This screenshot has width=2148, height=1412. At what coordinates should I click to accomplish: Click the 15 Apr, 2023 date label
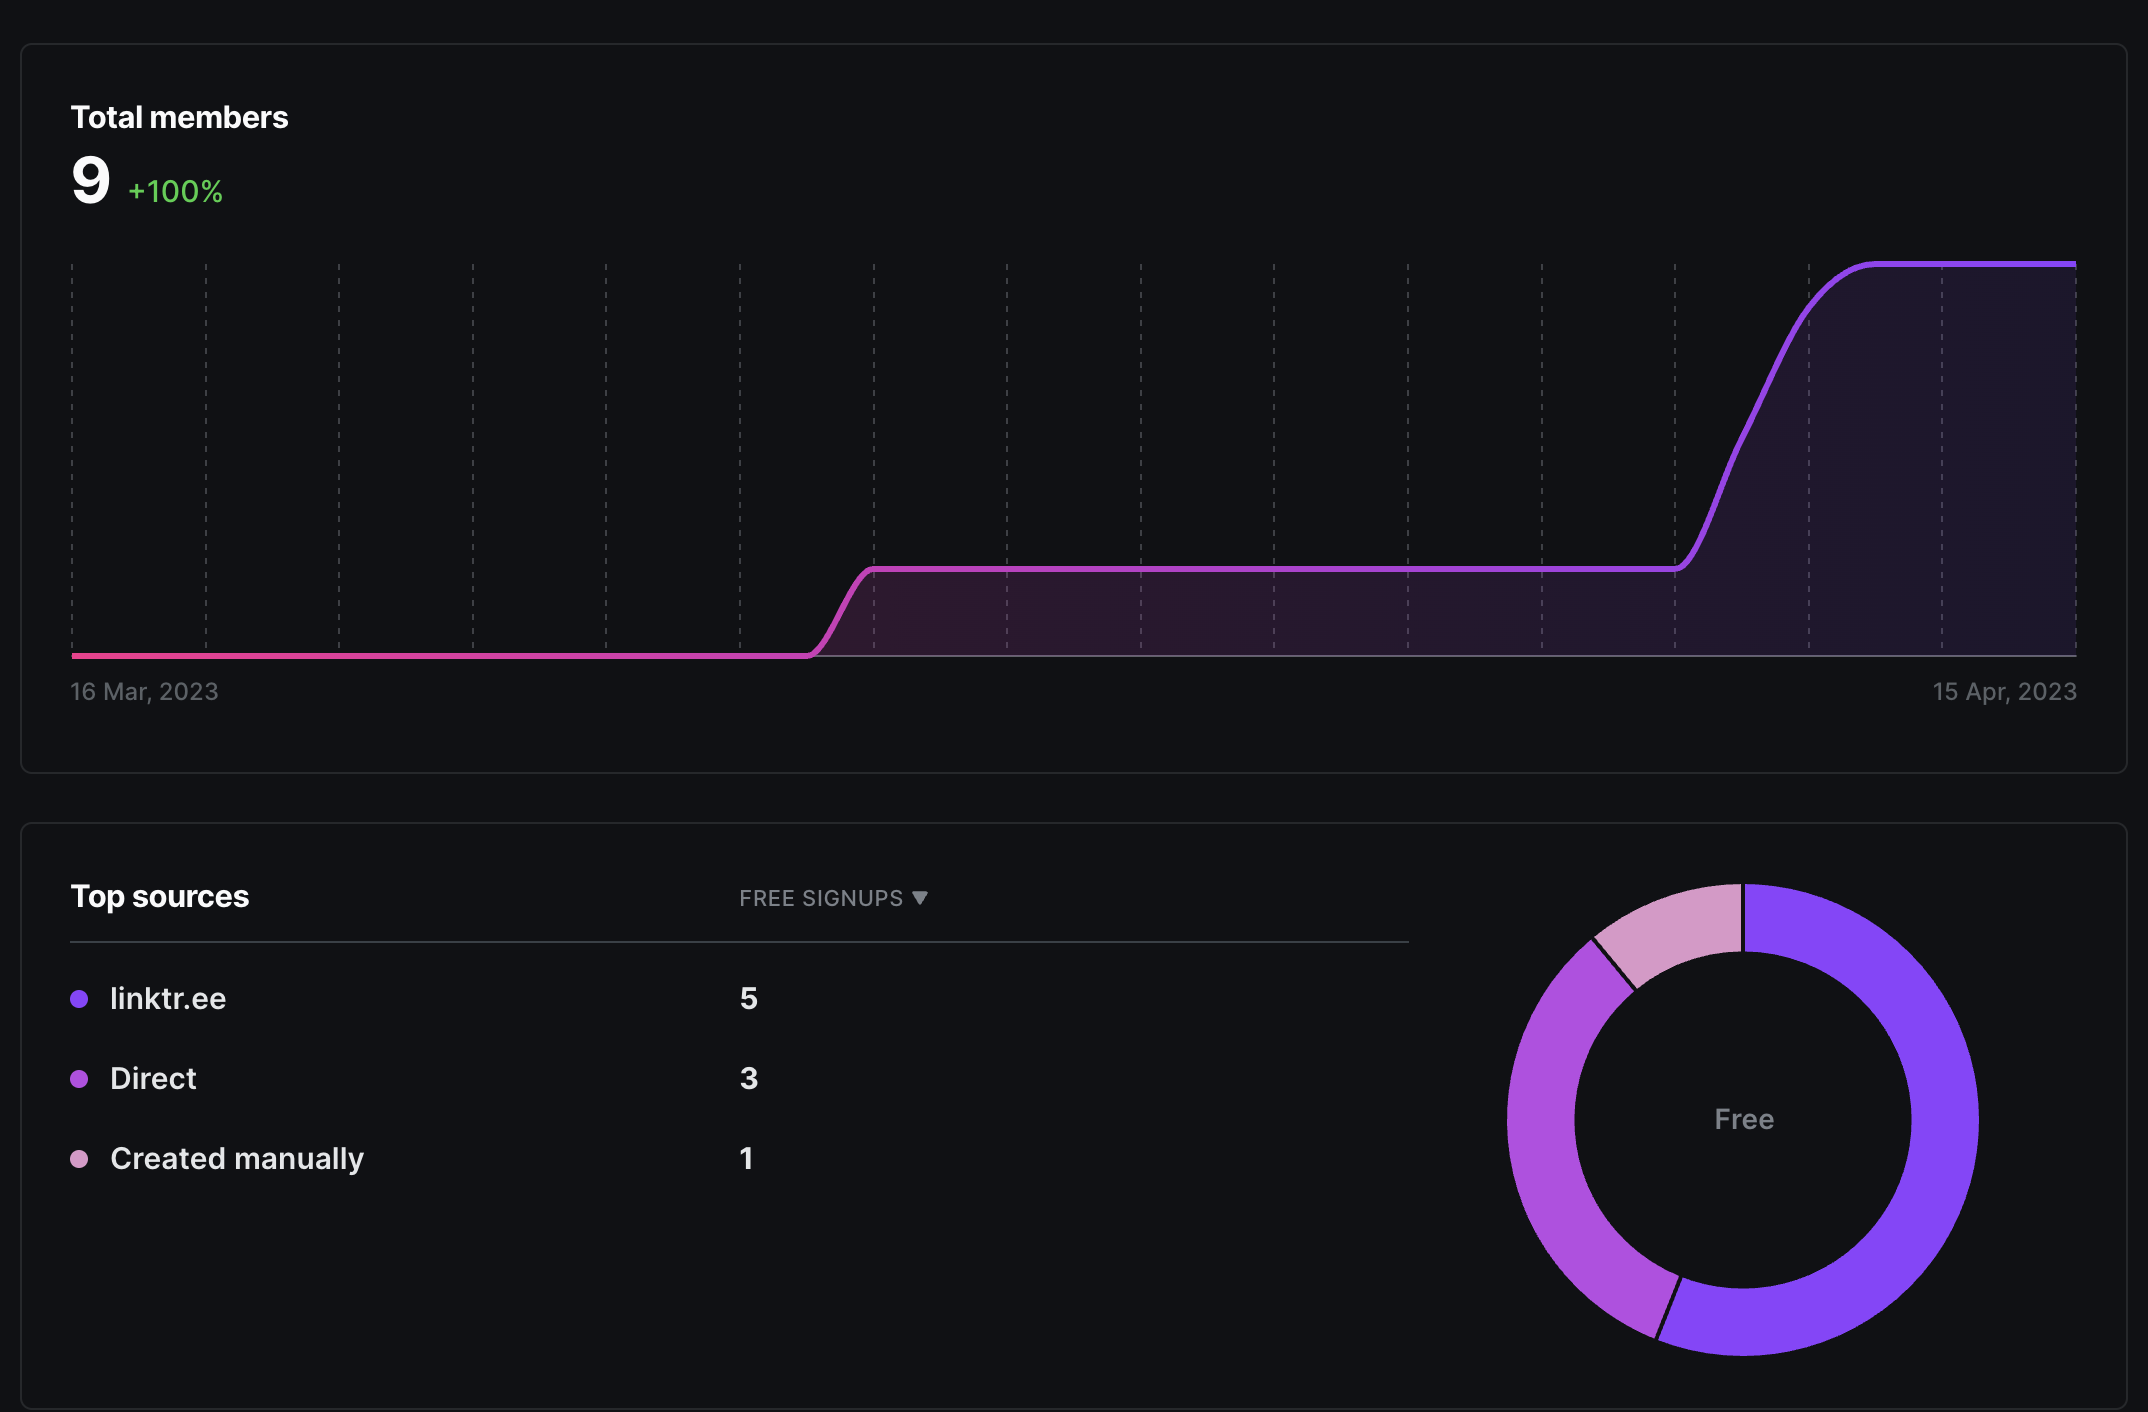[2004, 691]
